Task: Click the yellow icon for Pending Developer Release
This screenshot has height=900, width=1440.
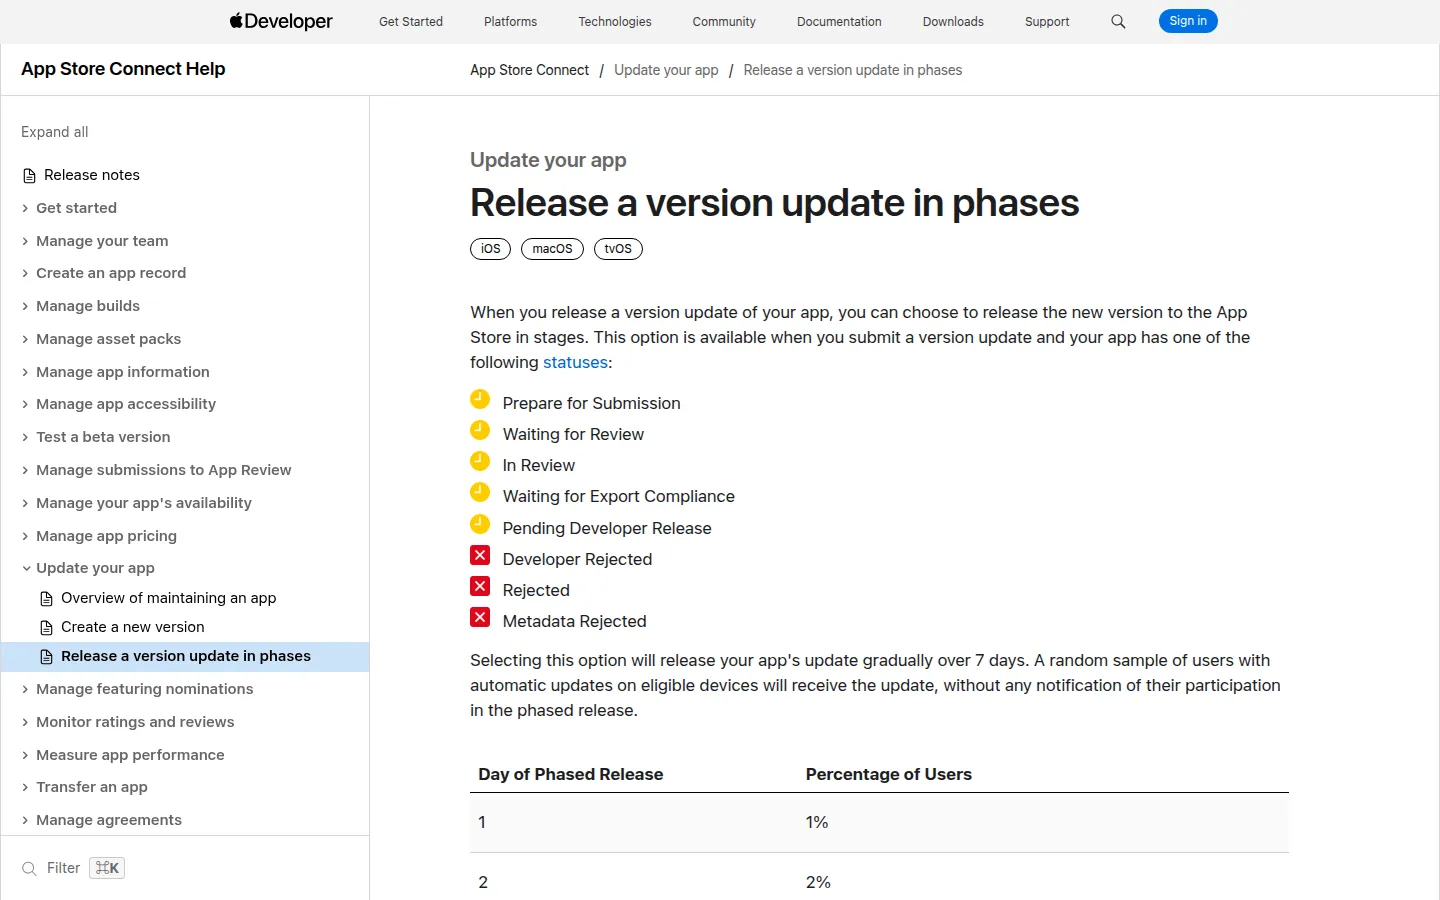Action: (x=480, y=524)
